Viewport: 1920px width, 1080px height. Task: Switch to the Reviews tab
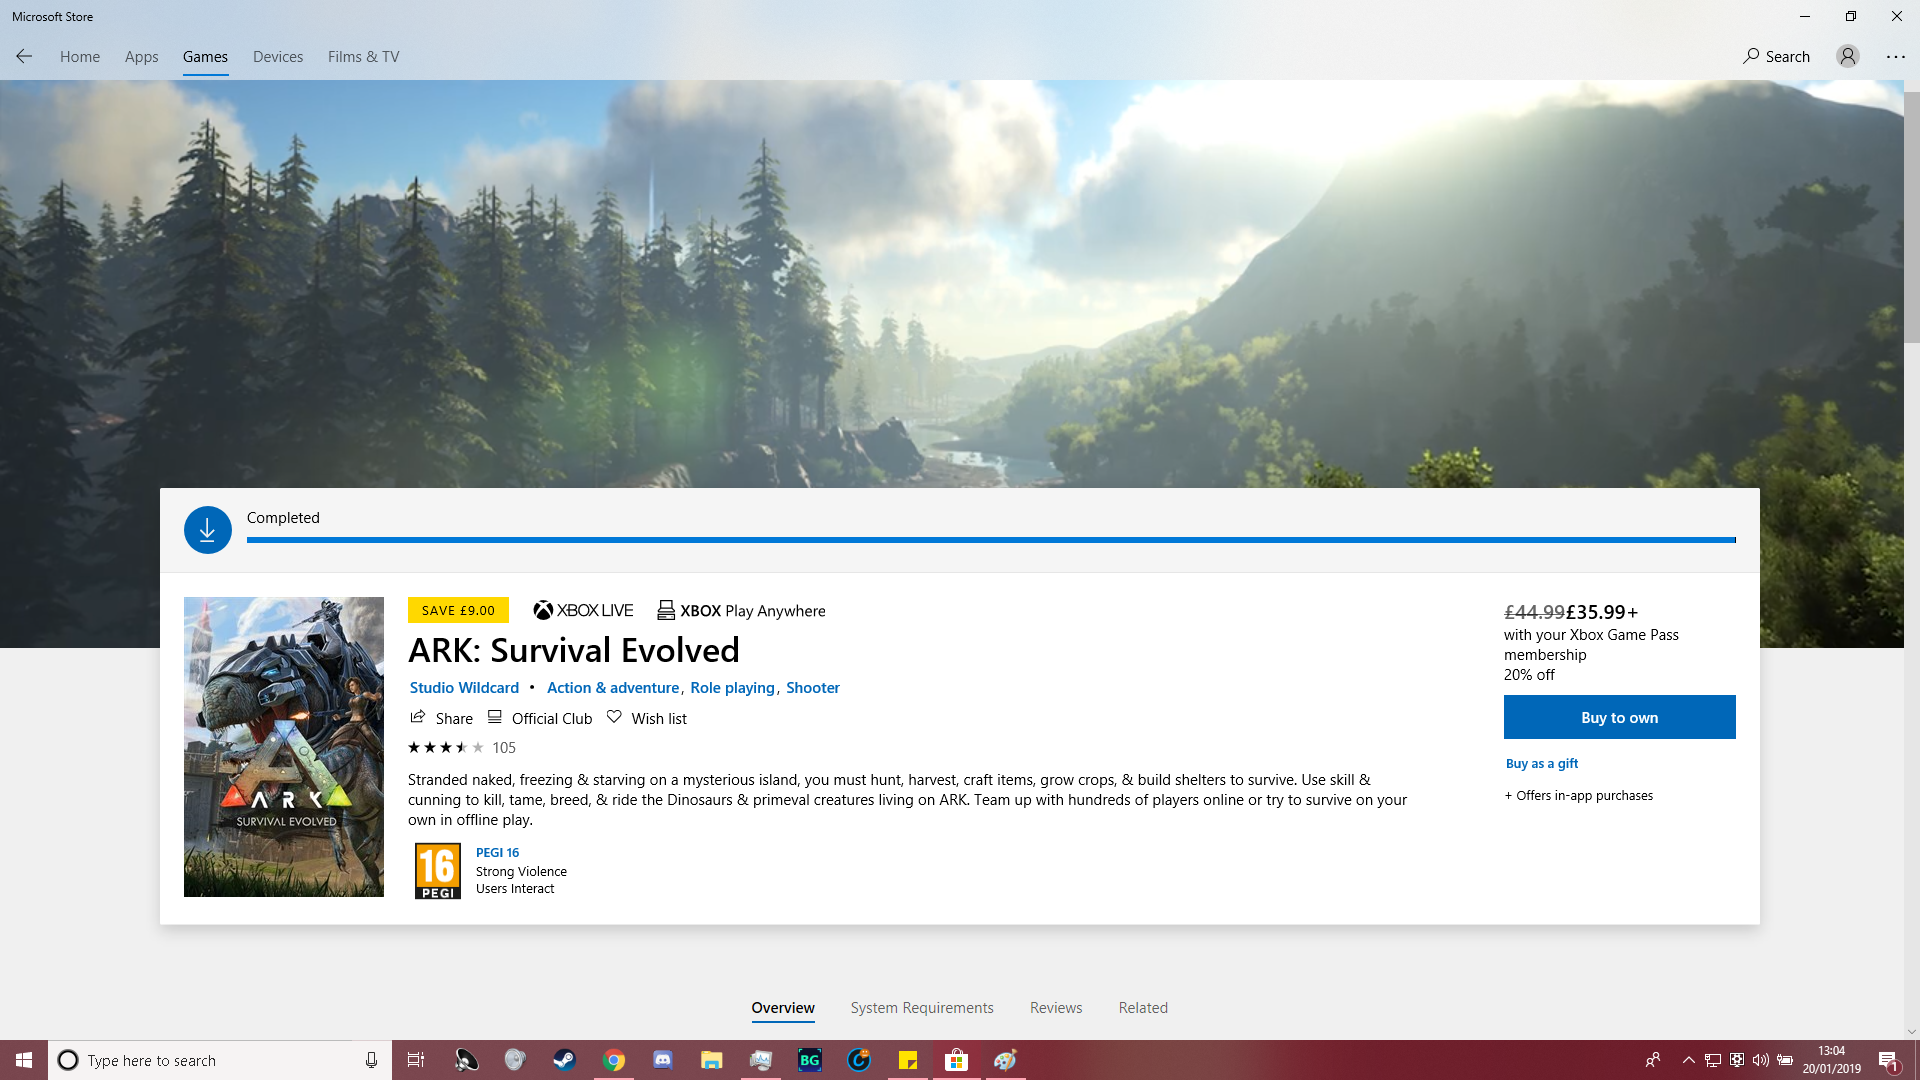pos(1056,1008)
